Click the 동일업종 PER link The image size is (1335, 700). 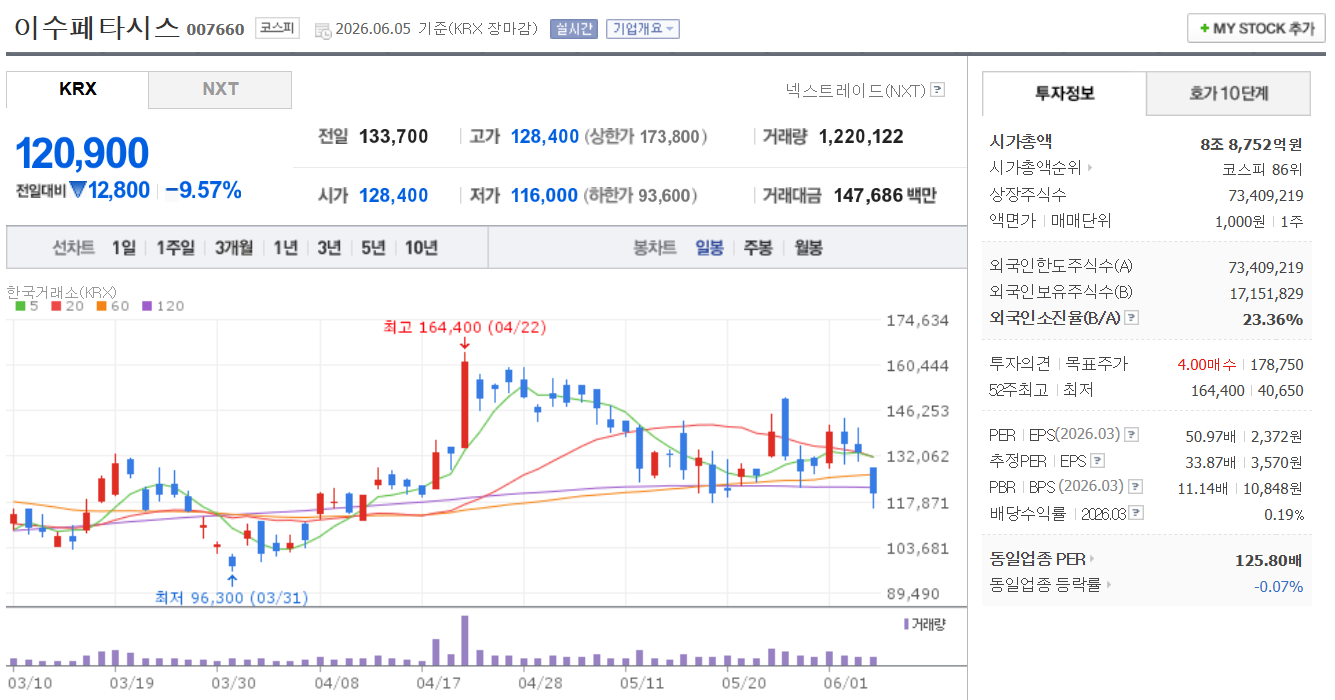1037,559
